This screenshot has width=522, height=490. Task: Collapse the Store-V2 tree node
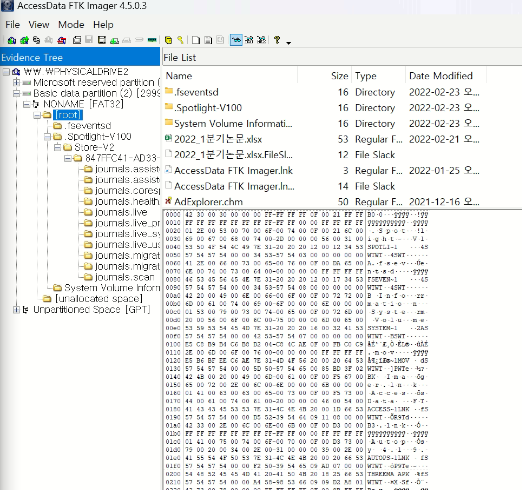coord(57,147)
